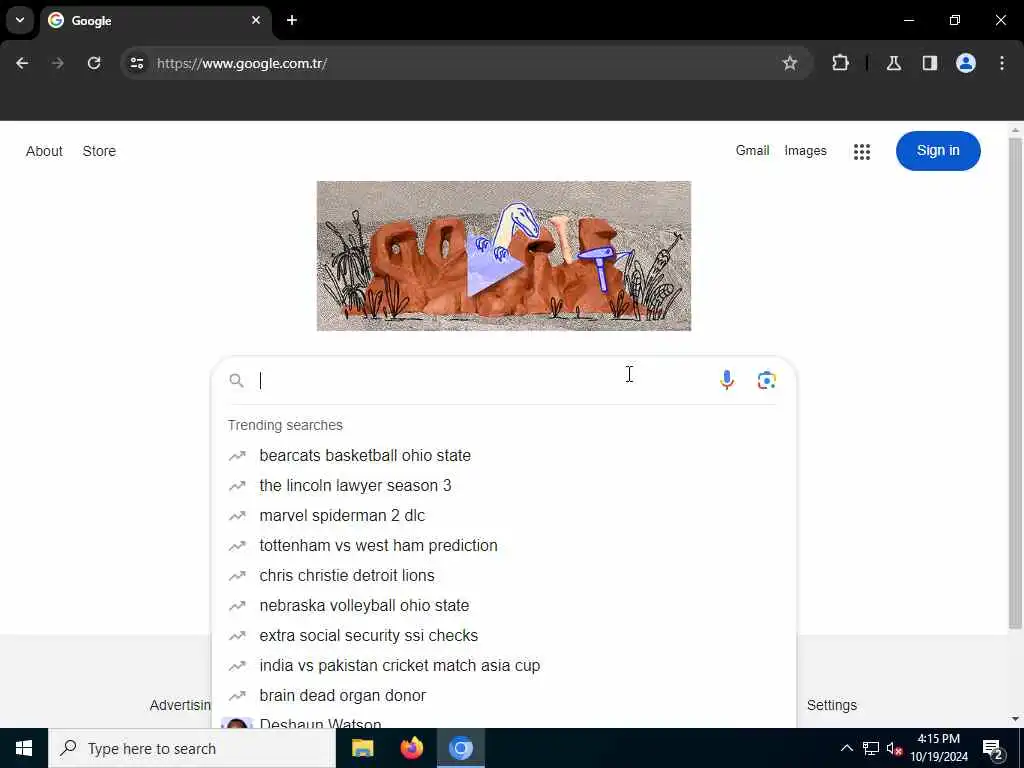
Task: Open the network status tray icon
Action: tap(871, 748)
